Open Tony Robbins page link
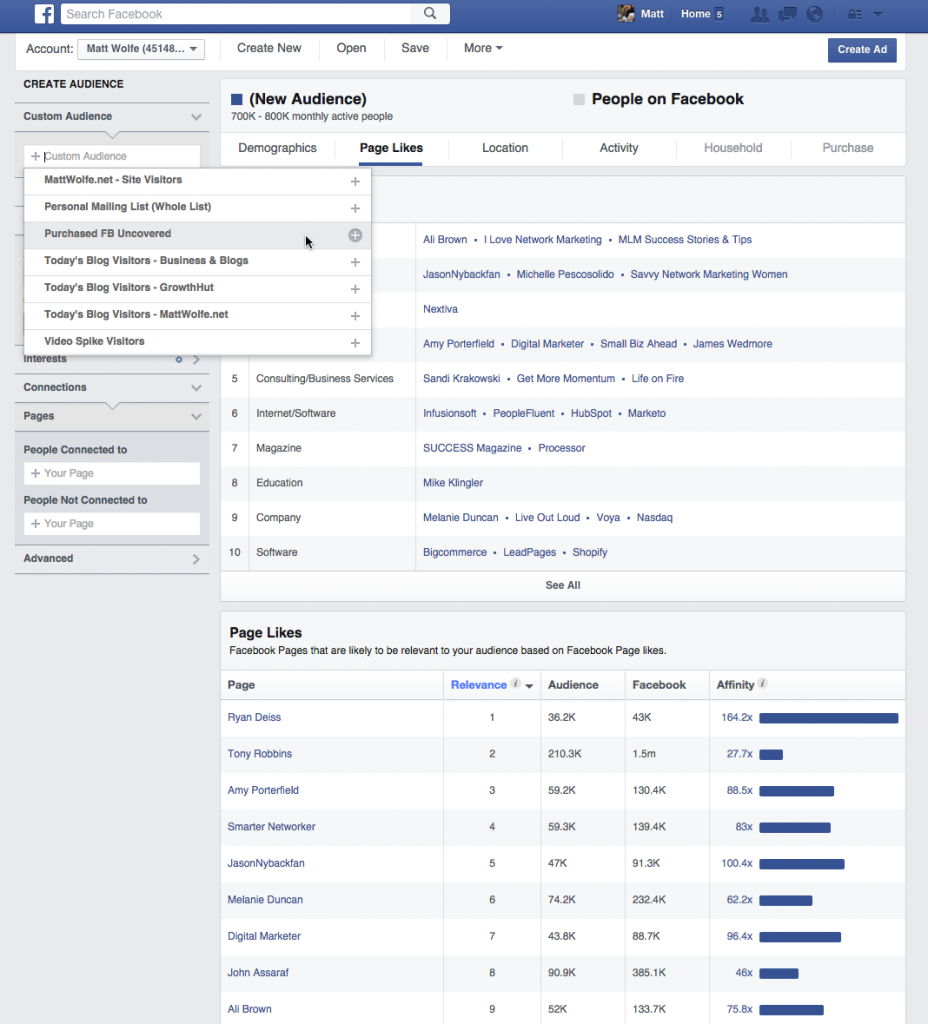Viewport: 928px width, 1024px height. [x=260, y=754]
